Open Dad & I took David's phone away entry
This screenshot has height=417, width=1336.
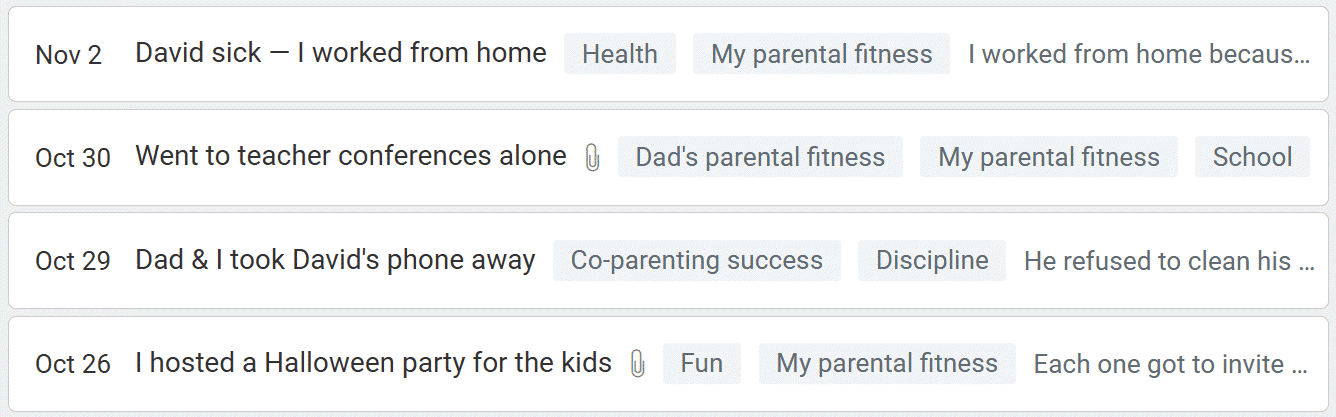pos(335,260)
